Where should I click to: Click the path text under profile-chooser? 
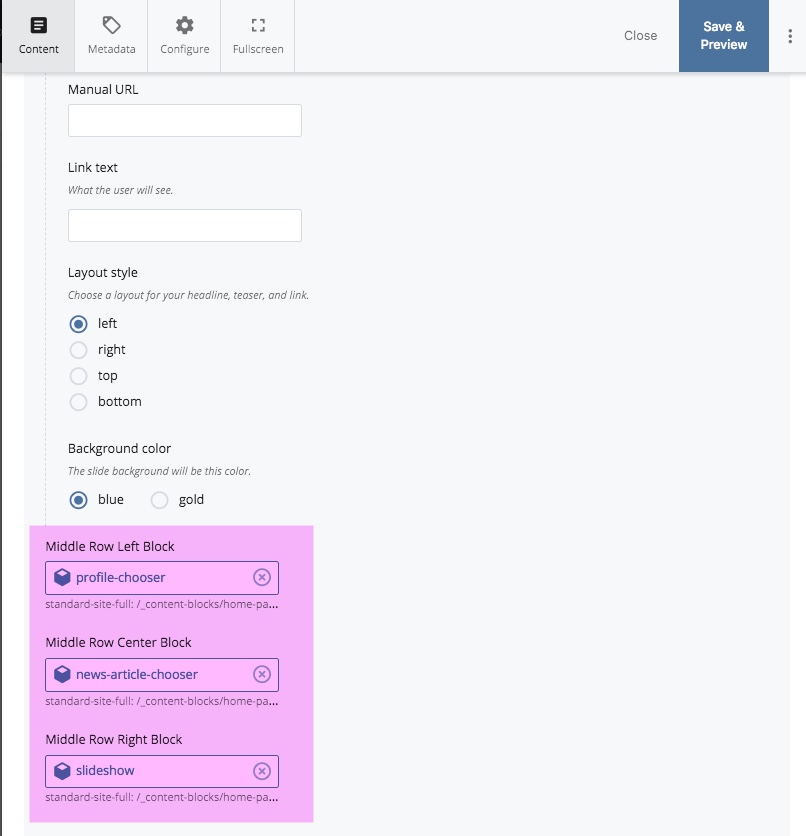pos(162,605)
